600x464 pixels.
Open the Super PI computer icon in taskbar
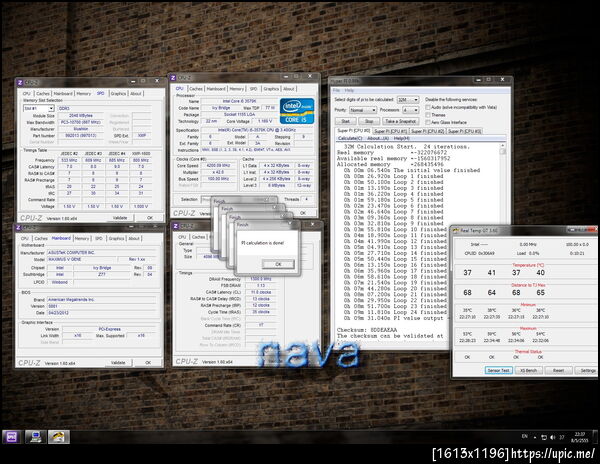click(36, 436)
